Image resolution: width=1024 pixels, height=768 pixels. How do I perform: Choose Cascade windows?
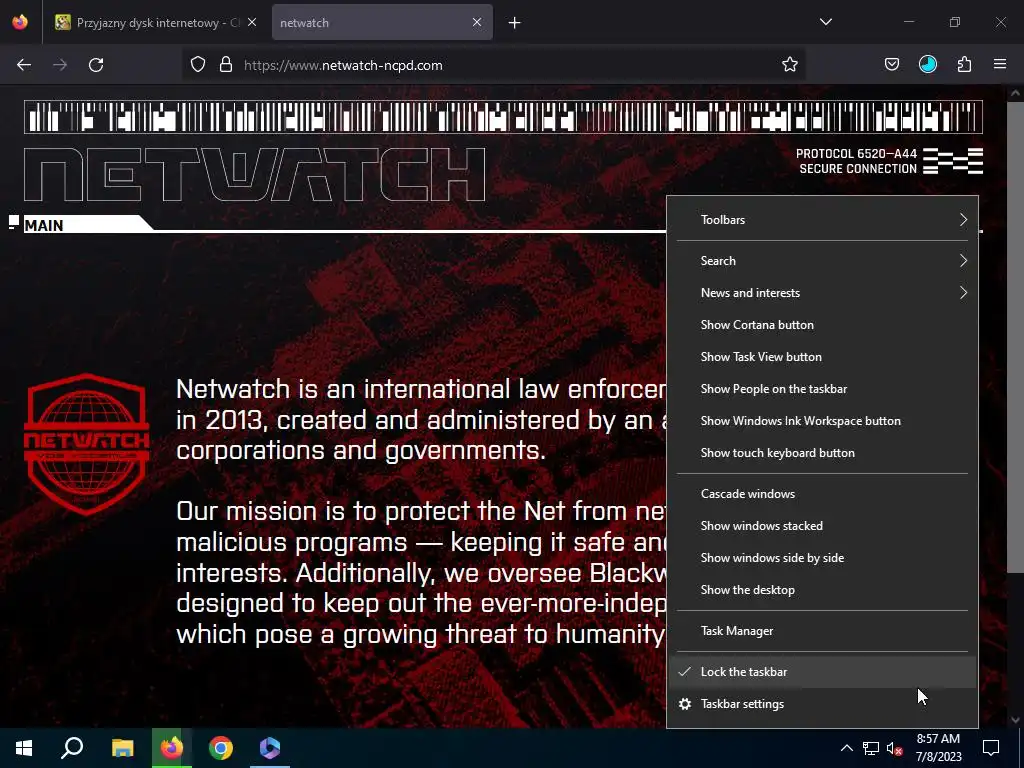point(822,494)
